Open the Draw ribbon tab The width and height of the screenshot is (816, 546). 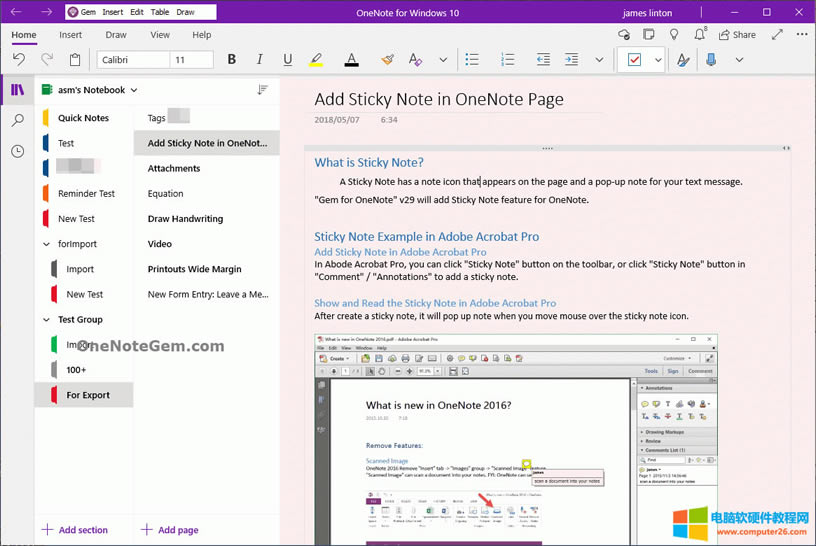[x=115, y=35]
